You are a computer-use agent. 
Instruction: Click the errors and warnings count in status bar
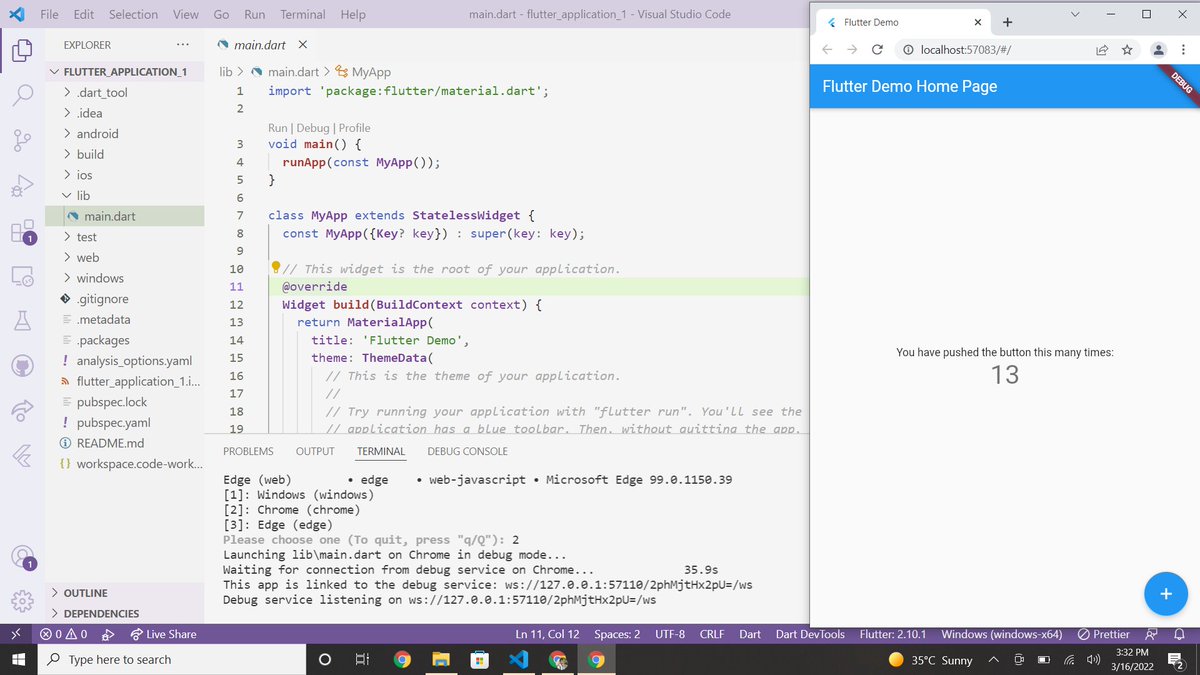point(64,634)
